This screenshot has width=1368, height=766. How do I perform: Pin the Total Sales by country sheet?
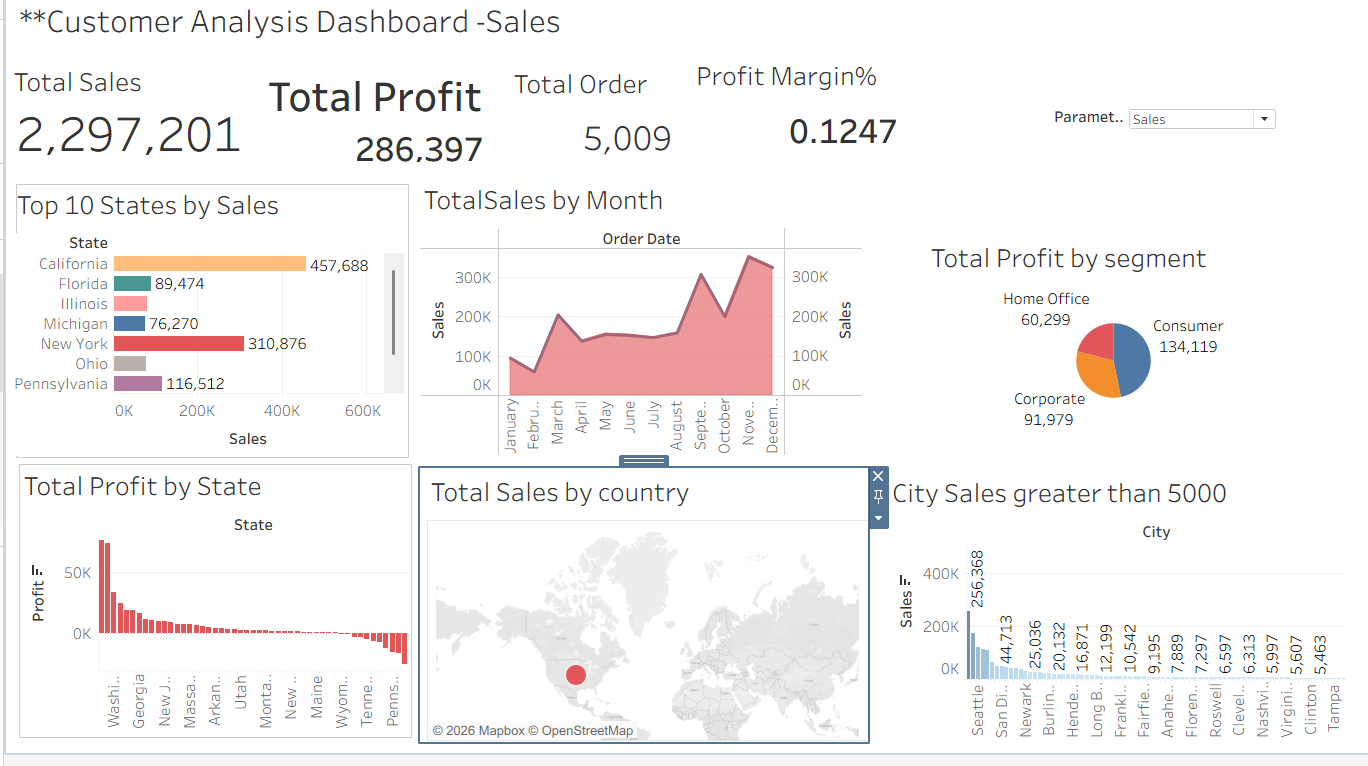(878, 497)
